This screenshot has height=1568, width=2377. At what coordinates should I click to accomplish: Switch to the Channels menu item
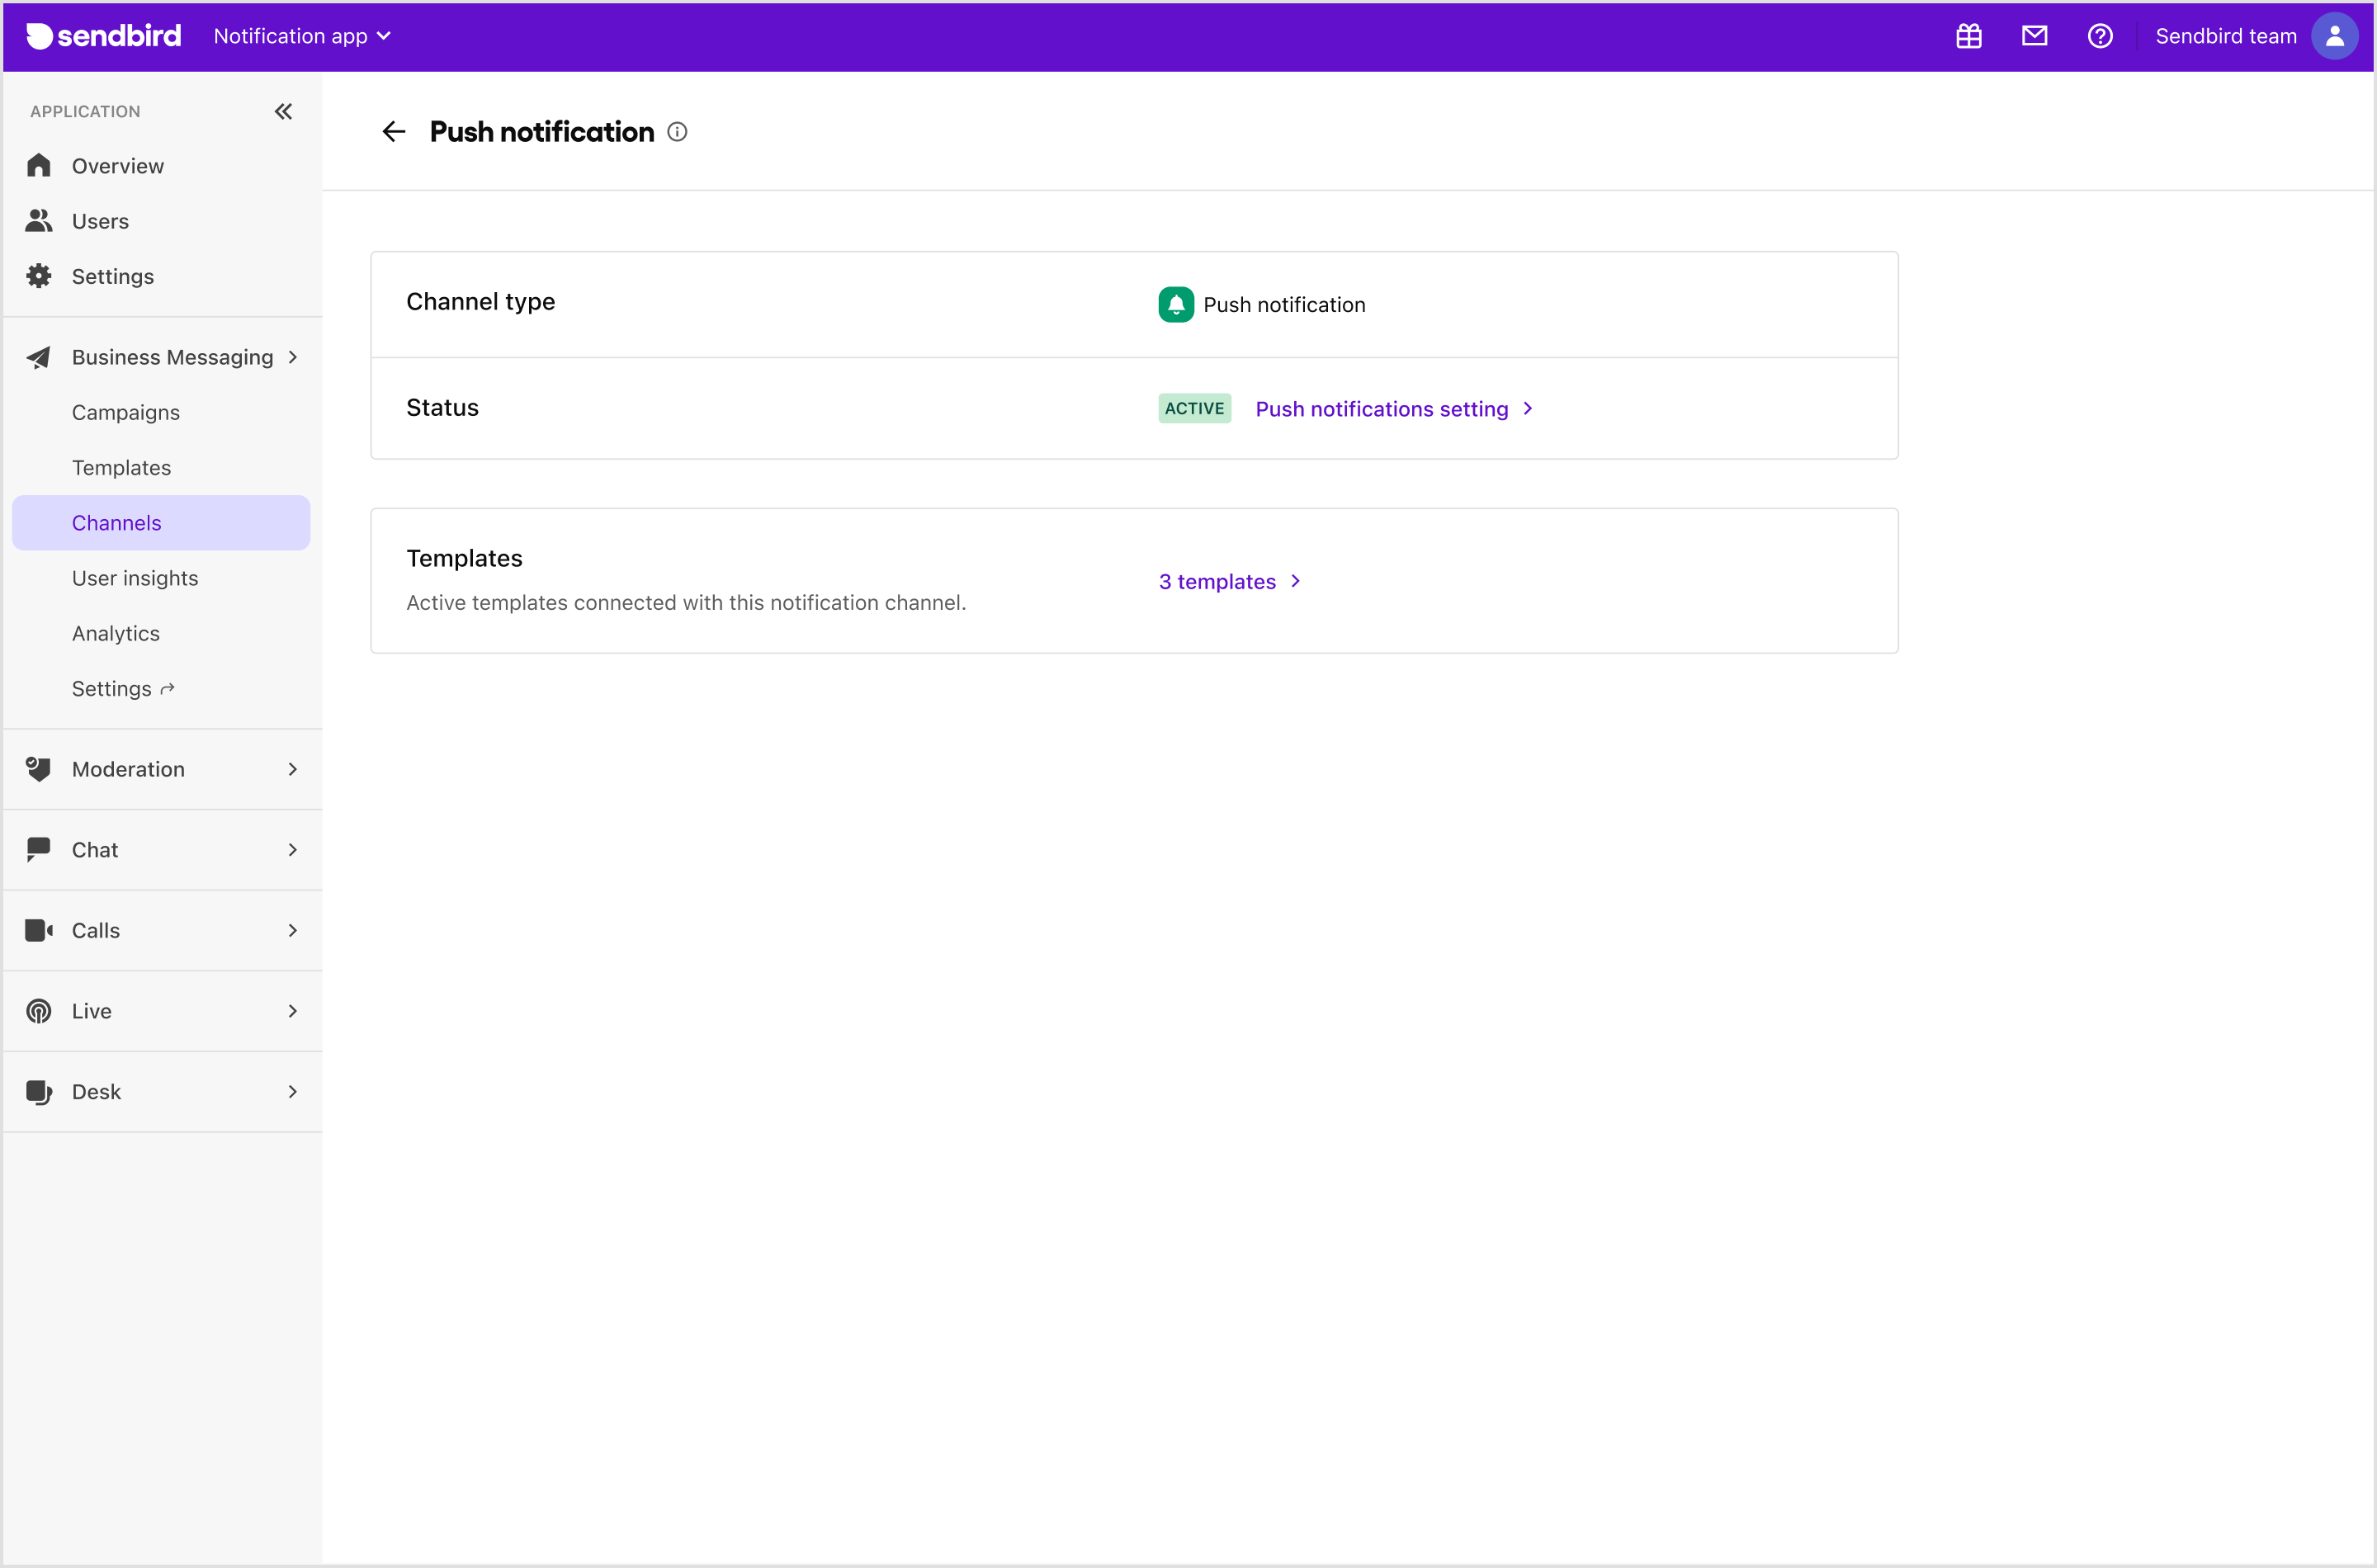coord(116,522)
